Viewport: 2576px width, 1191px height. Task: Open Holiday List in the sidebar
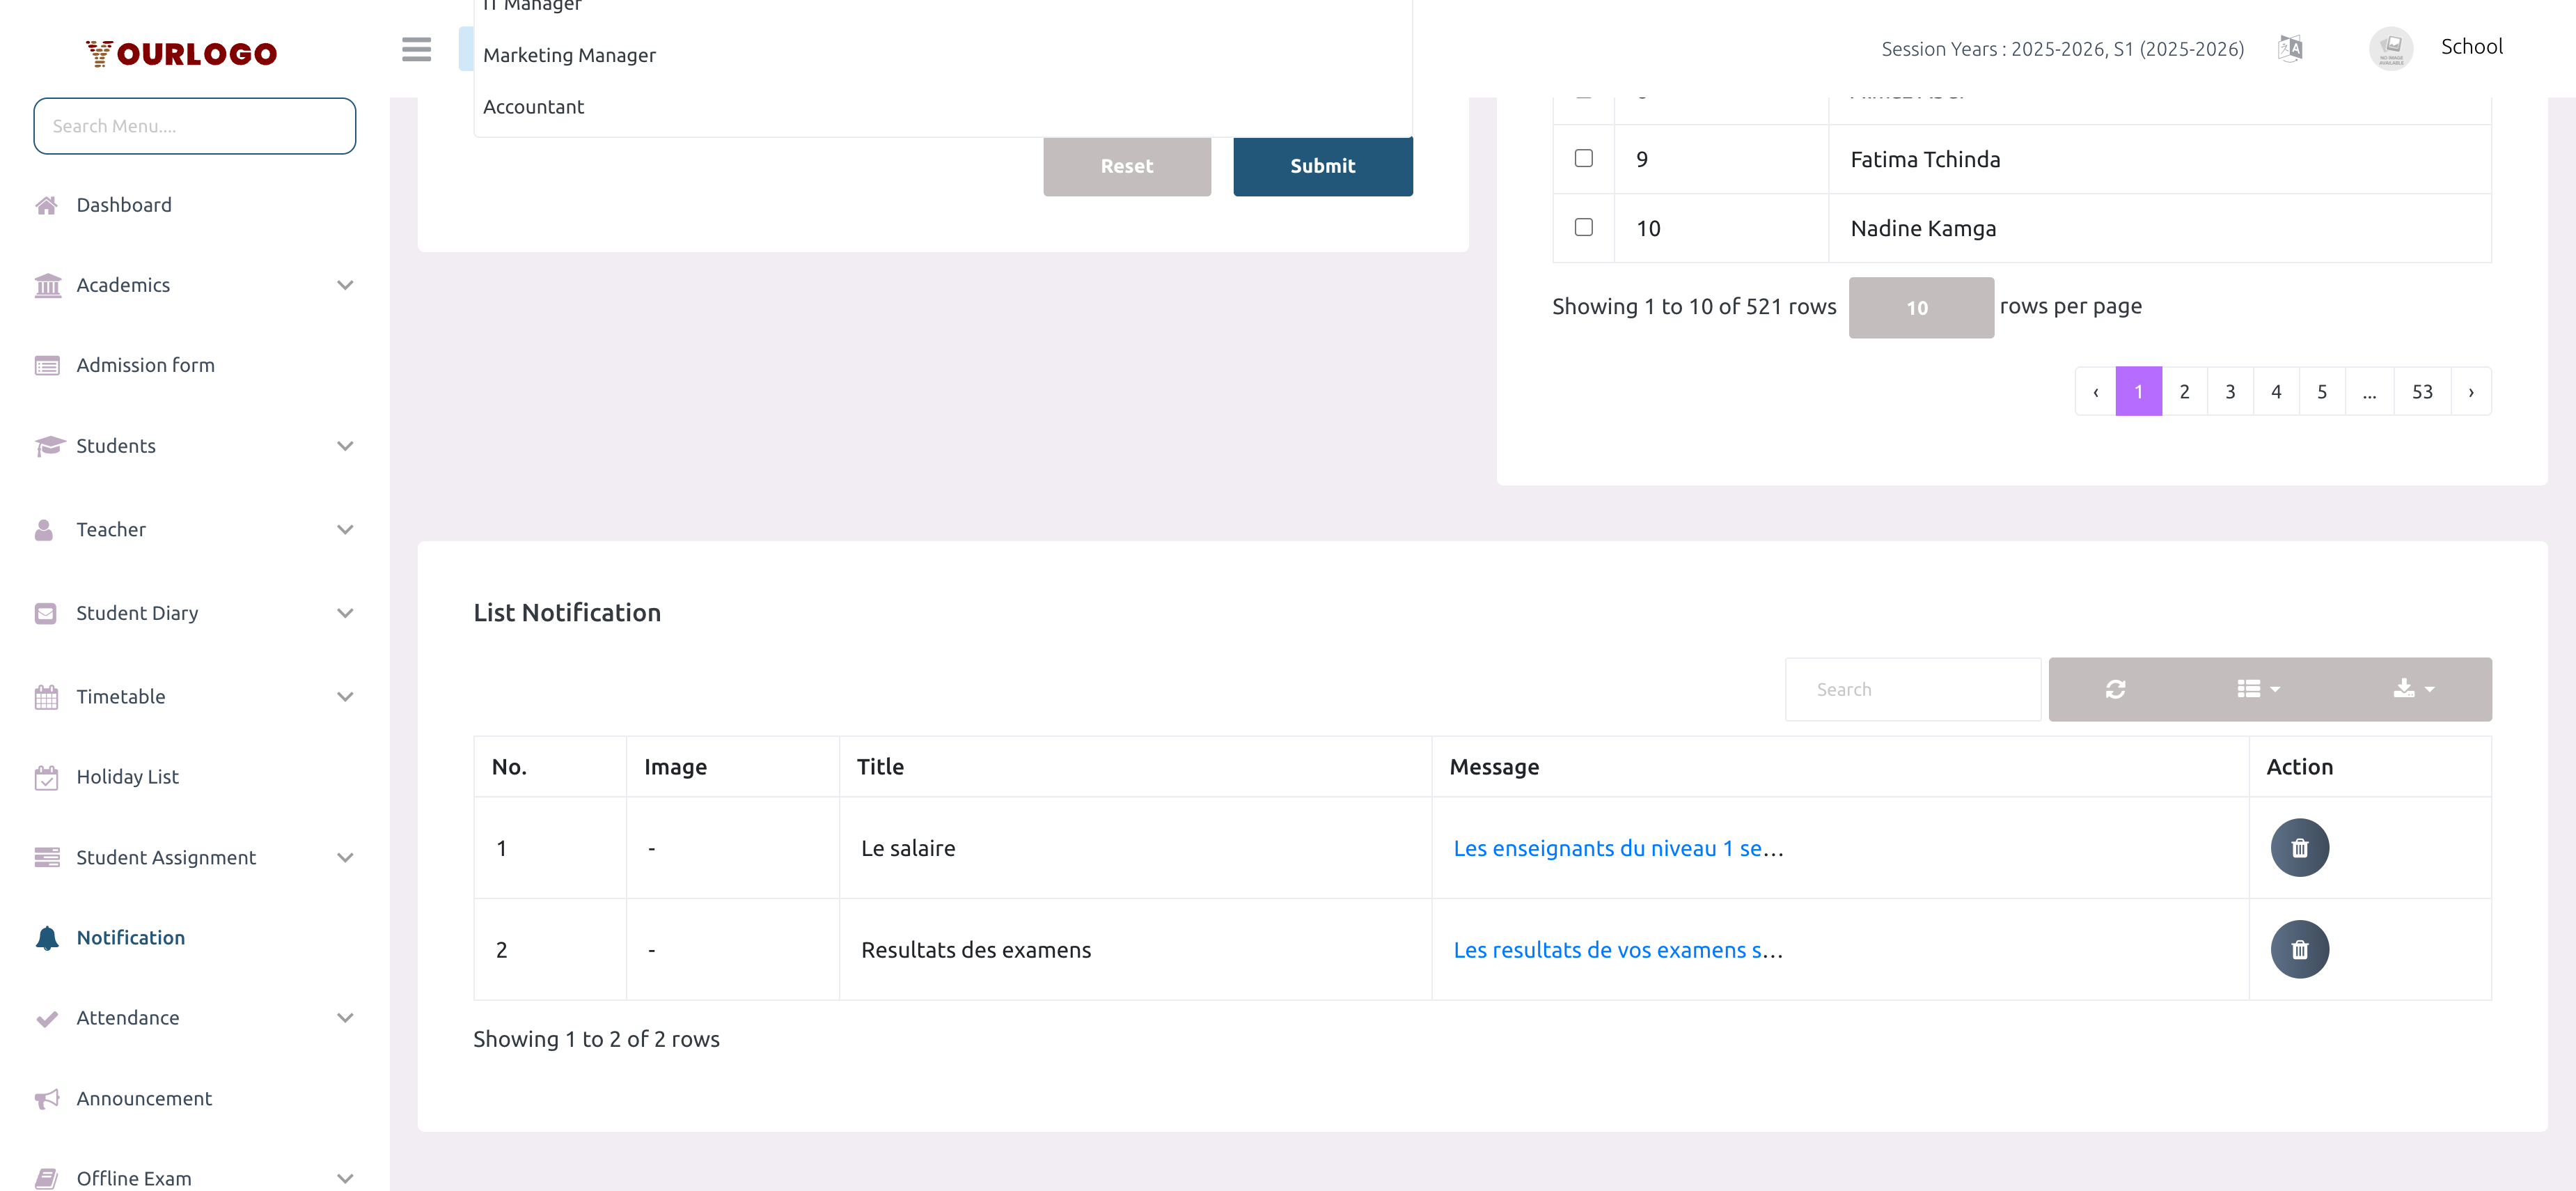pyautogui.click(x=127, y=776)
